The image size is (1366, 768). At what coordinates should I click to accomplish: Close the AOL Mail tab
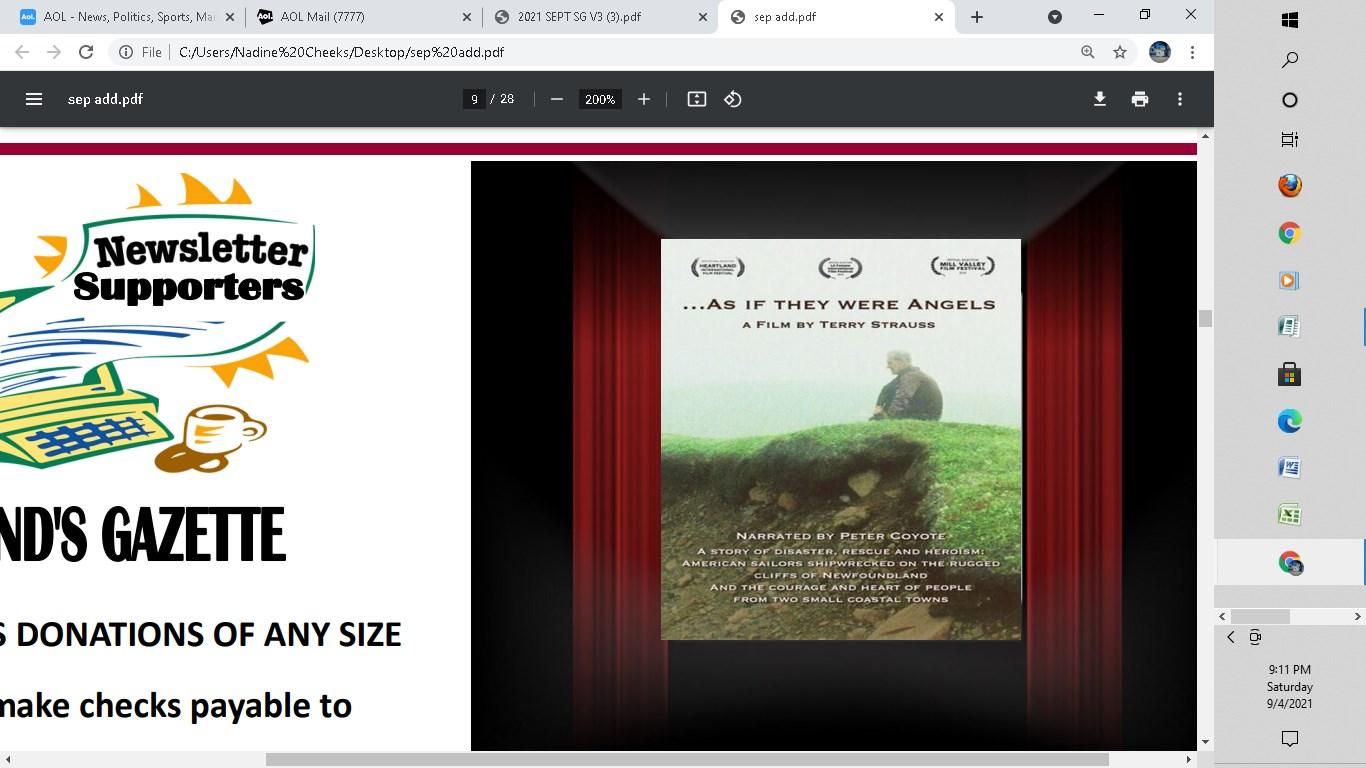tap(467, 17)
